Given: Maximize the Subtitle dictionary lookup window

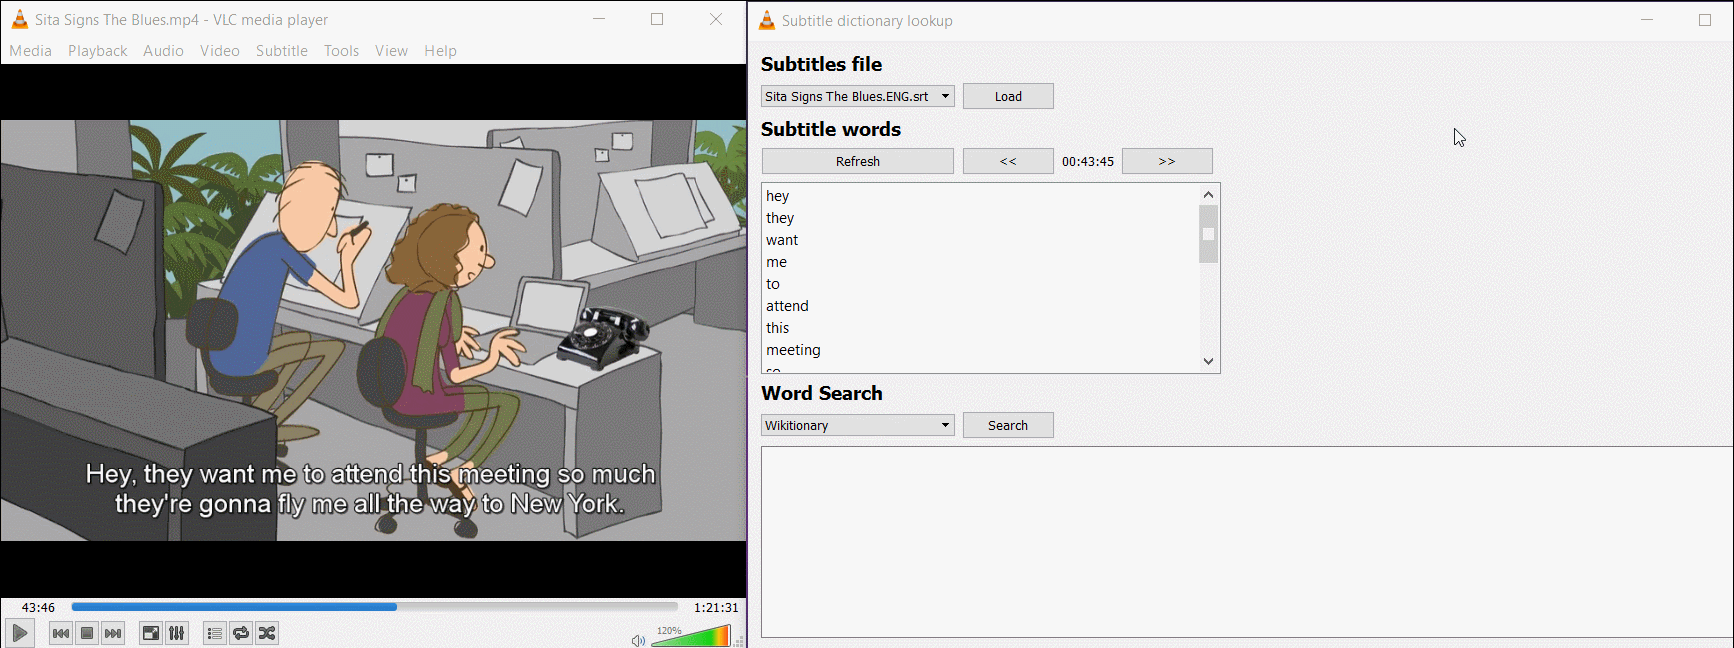Looking at the screenshot, I should (1705, 20).
